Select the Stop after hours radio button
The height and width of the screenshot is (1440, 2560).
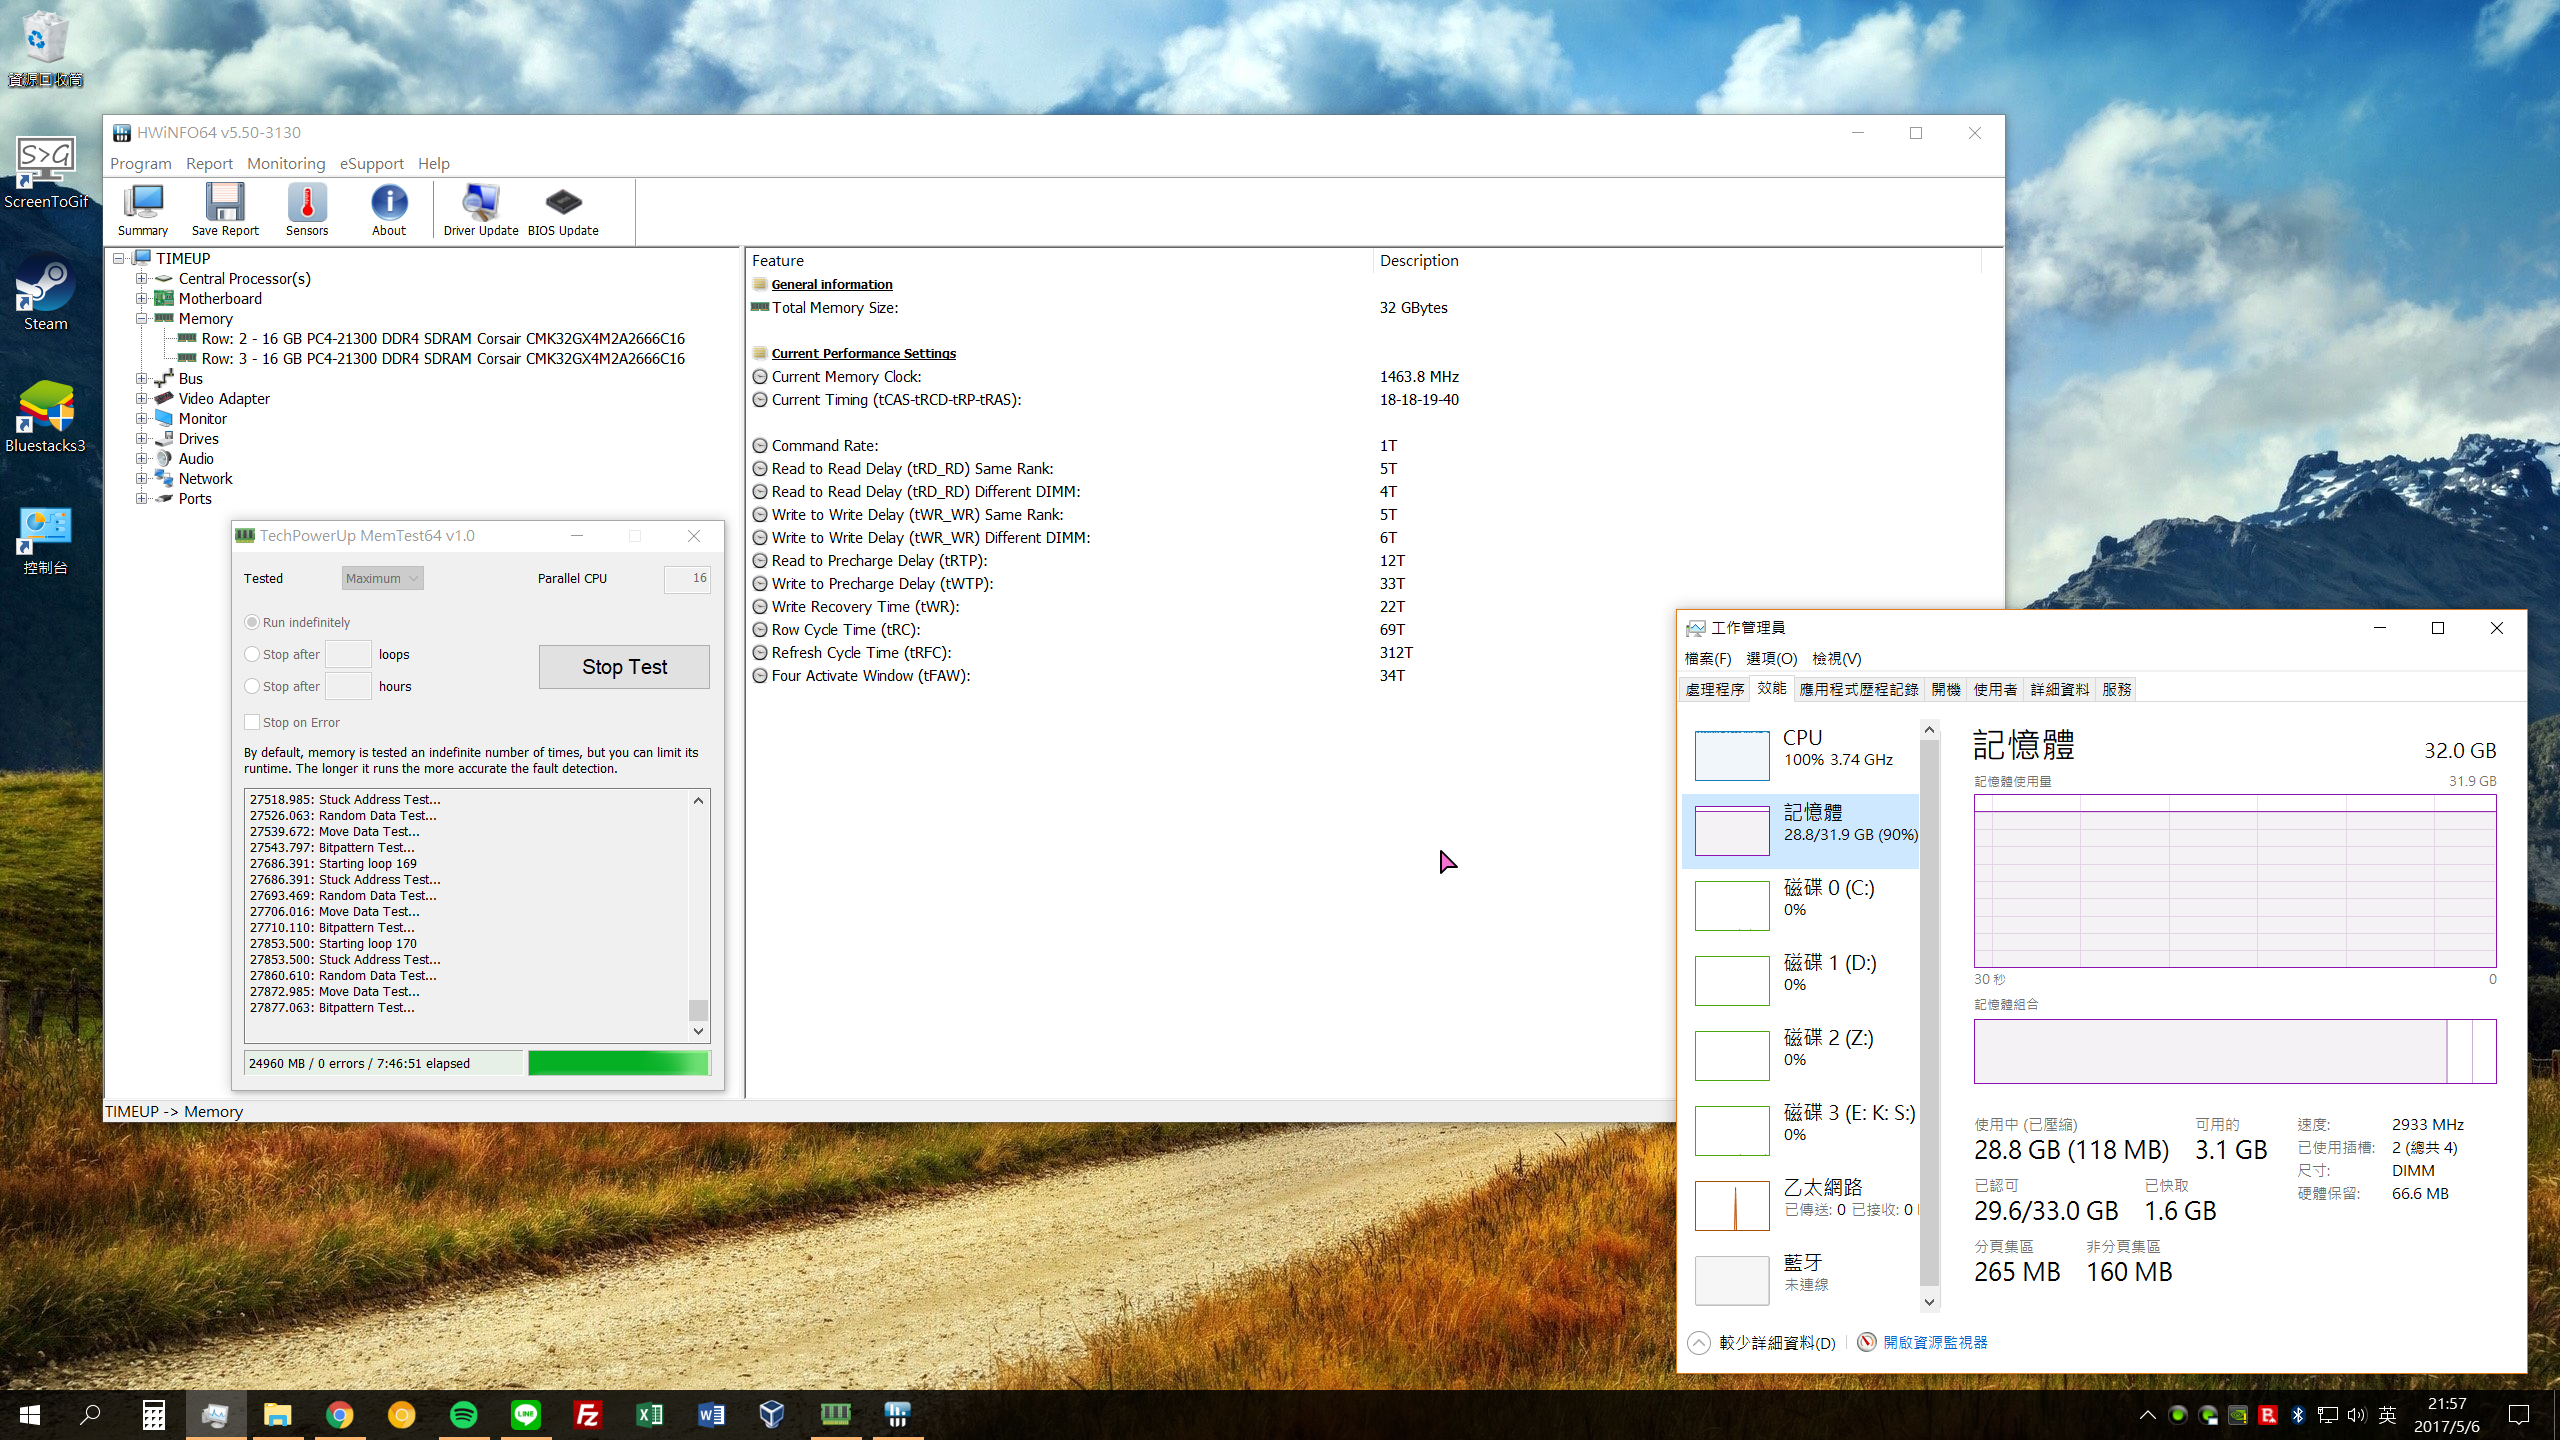point(252,686)
